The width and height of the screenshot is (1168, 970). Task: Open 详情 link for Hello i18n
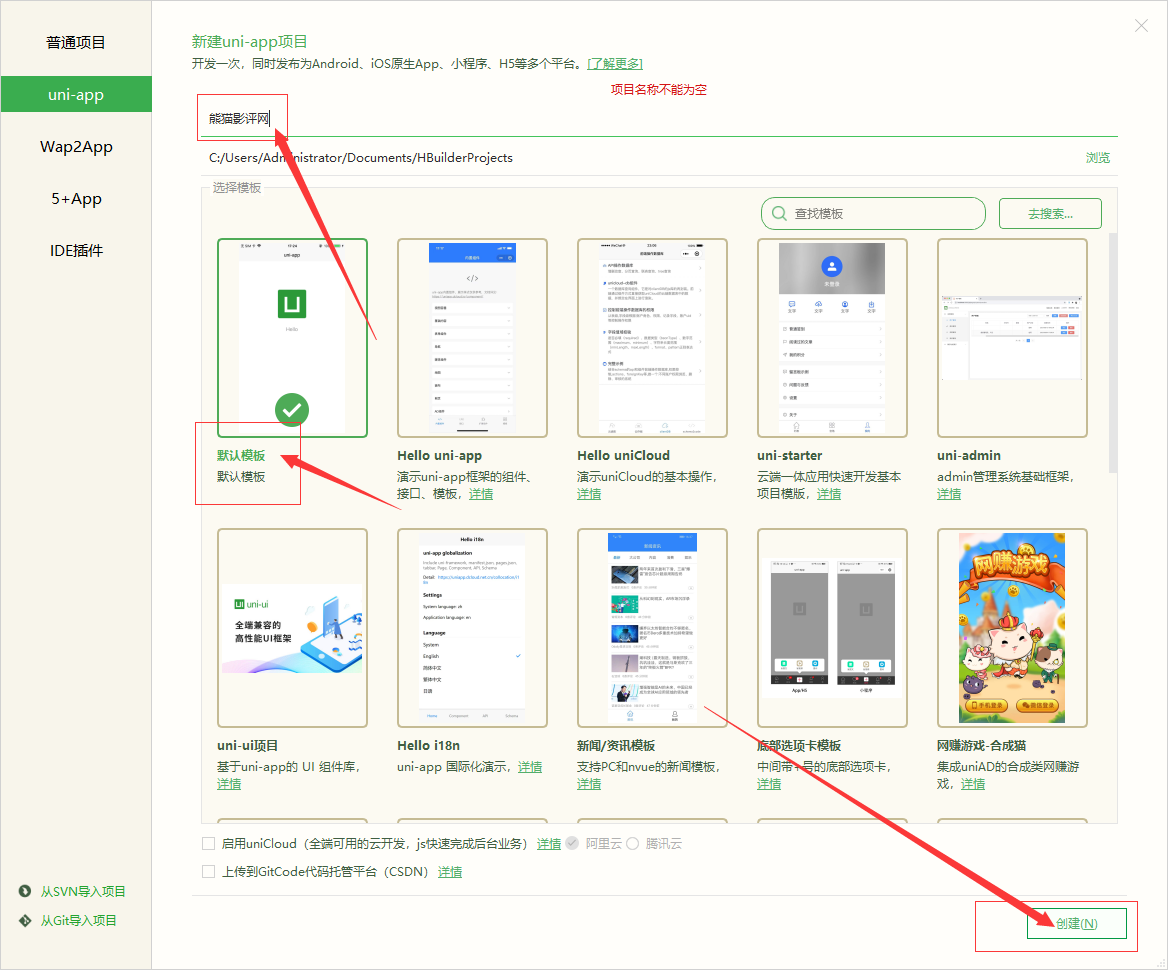pyautogui.click(x=530, y=767)
